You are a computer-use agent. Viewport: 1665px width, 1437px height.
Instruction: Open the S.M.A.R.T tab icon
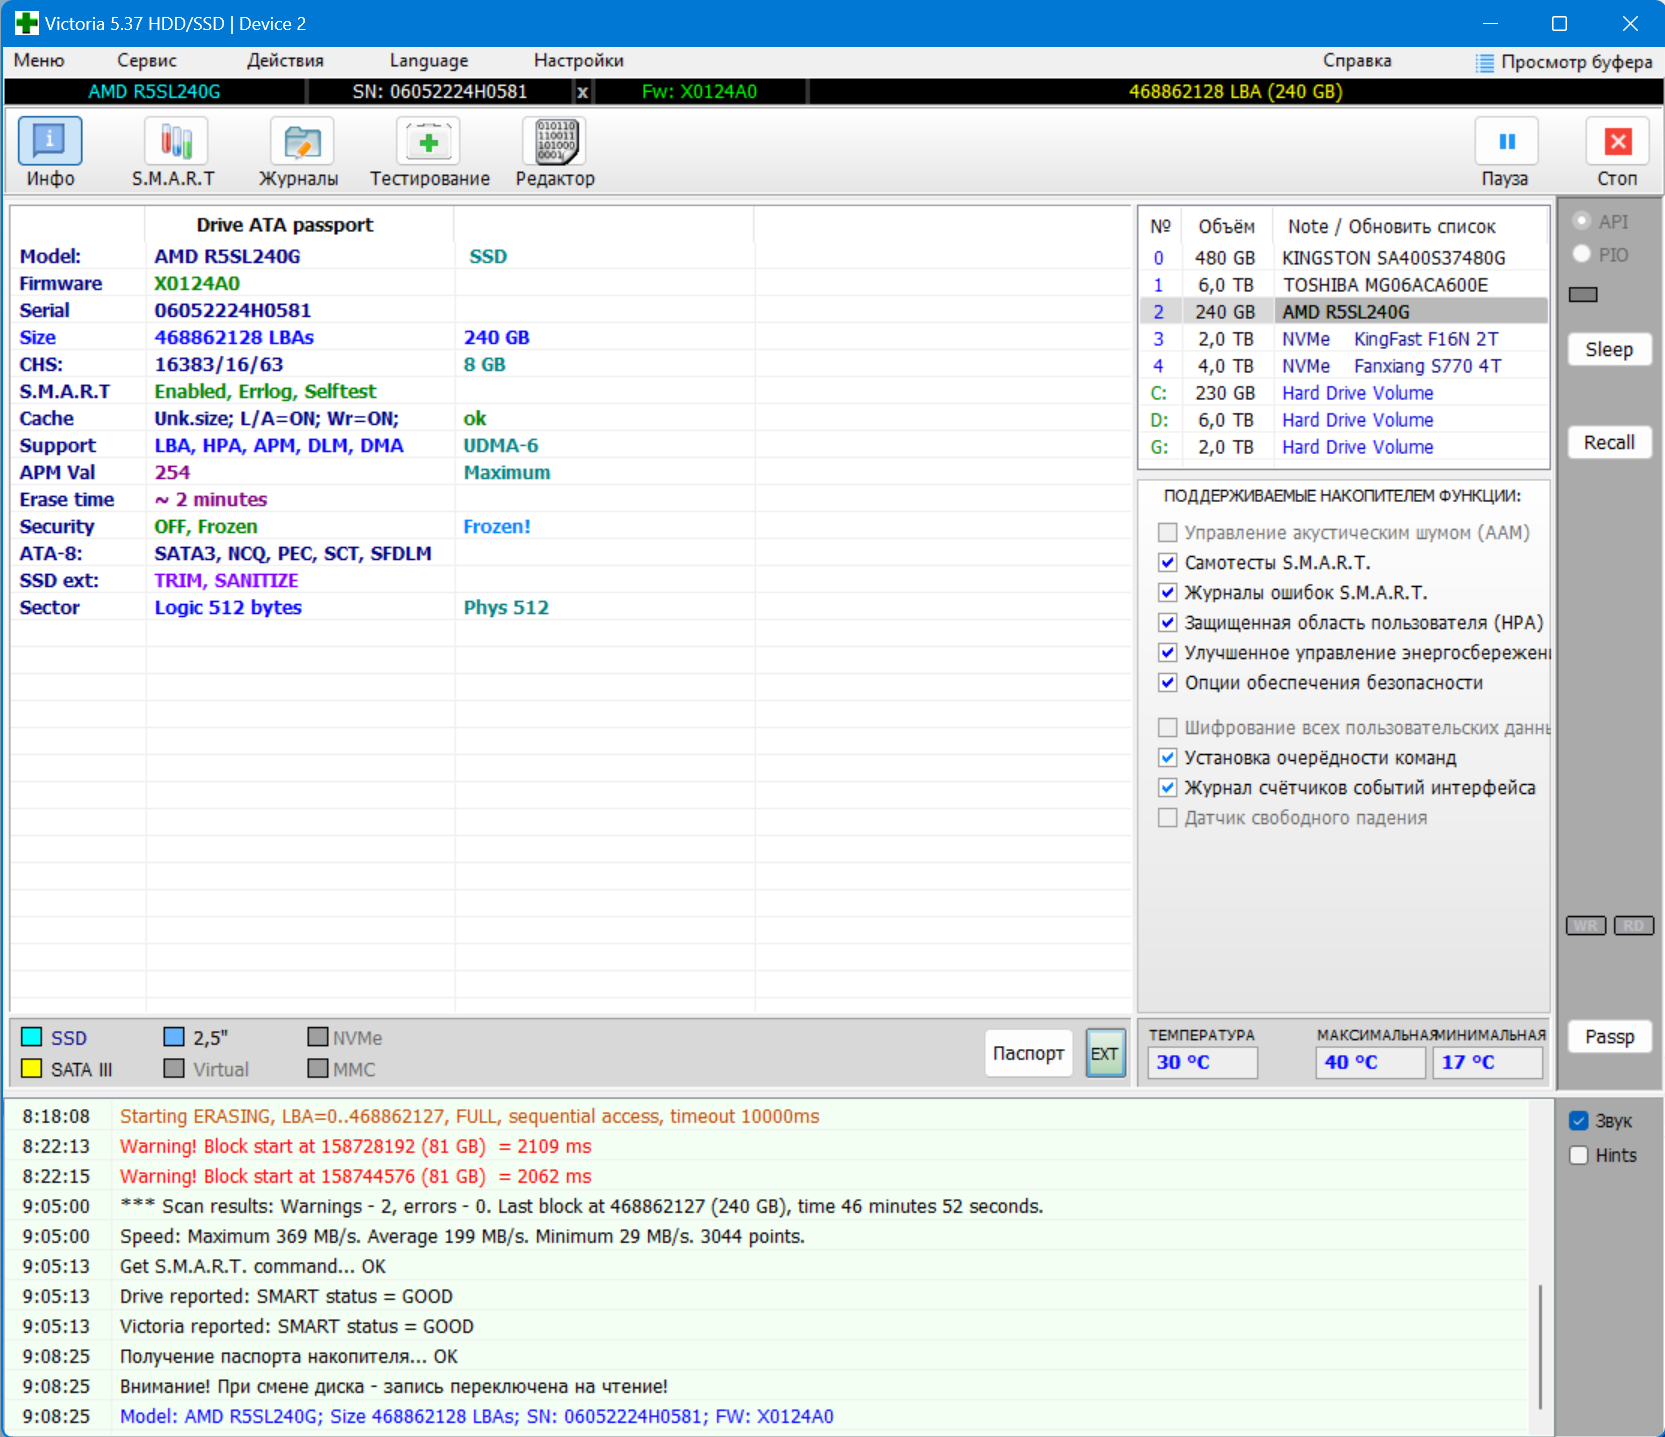176,141
